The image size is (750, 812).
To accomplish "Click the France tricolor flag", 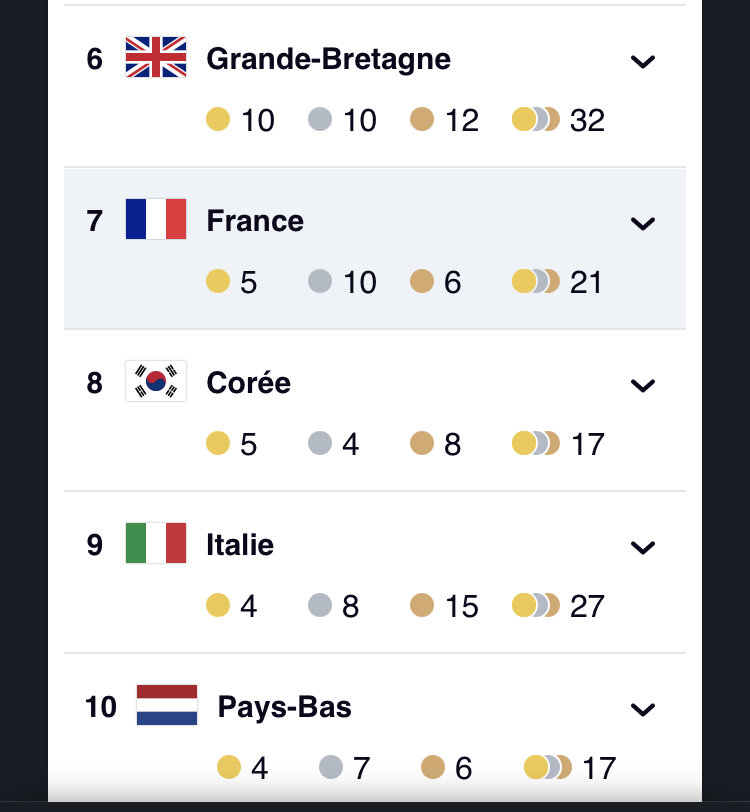I will tap(156, 219).
